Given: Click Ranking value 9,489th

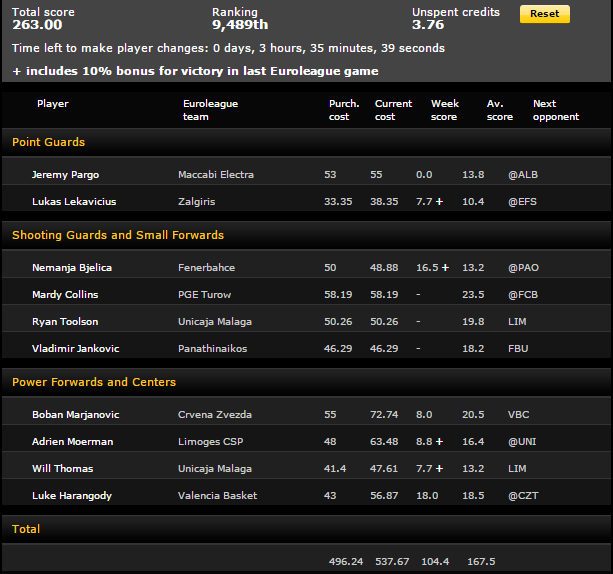Looking at the screenshot, I should click(x=240, y=25).
